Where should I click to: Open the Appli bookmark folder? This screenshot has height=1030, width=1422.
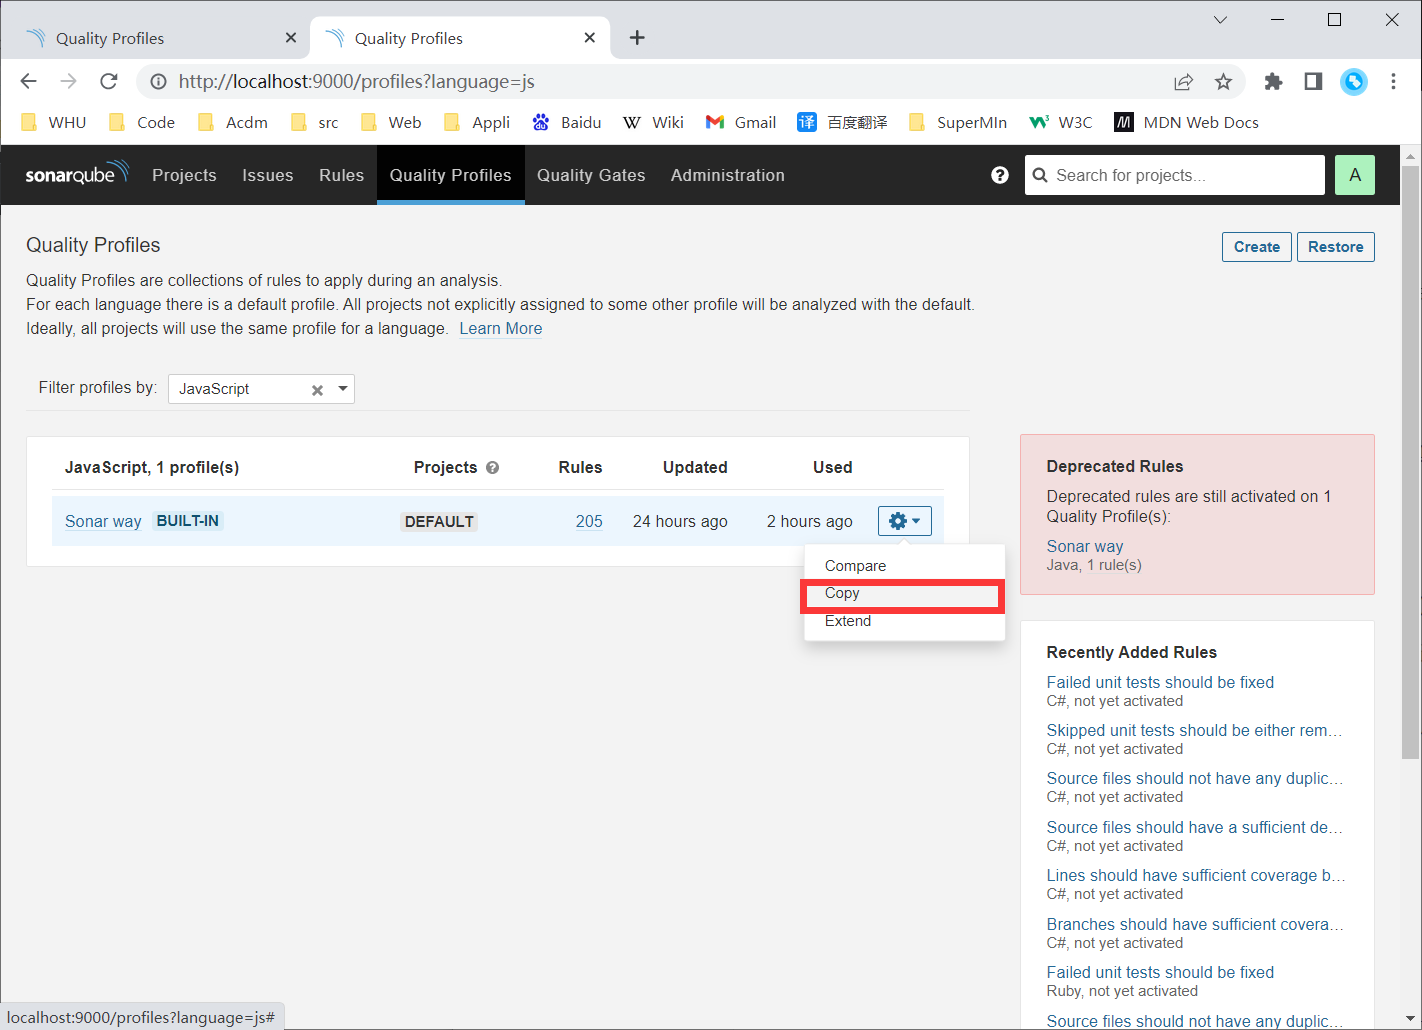[x=477, y=122]
